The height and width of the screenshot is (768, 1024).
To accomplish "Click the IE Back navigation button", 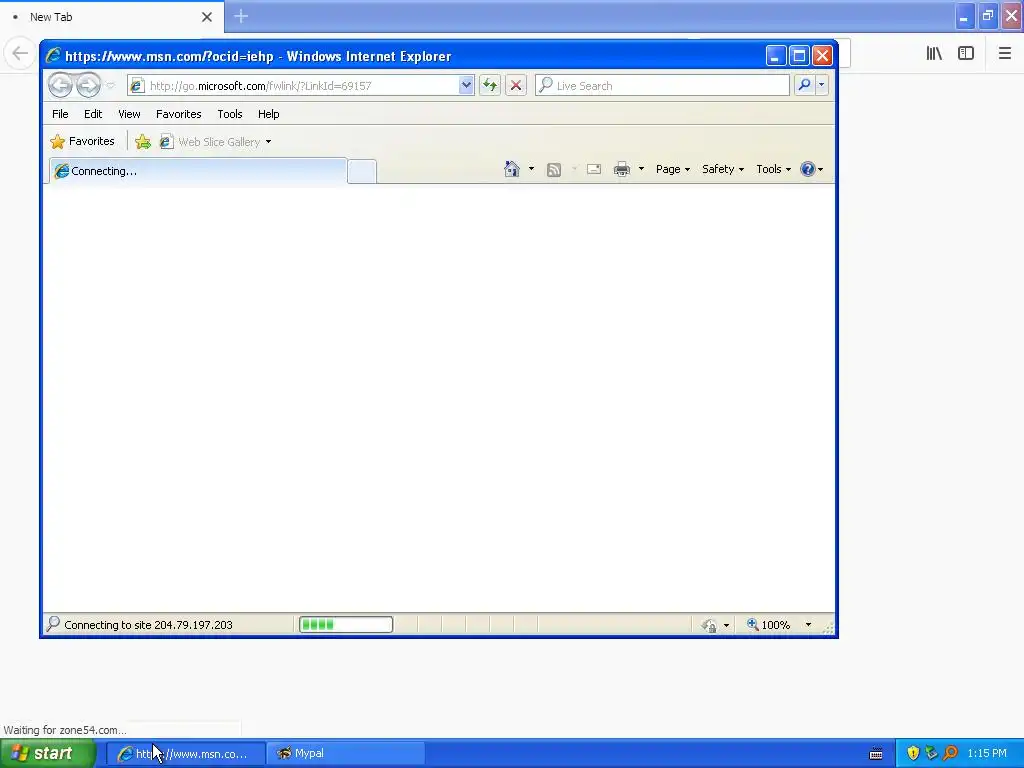I will click(x=60, y=85).
